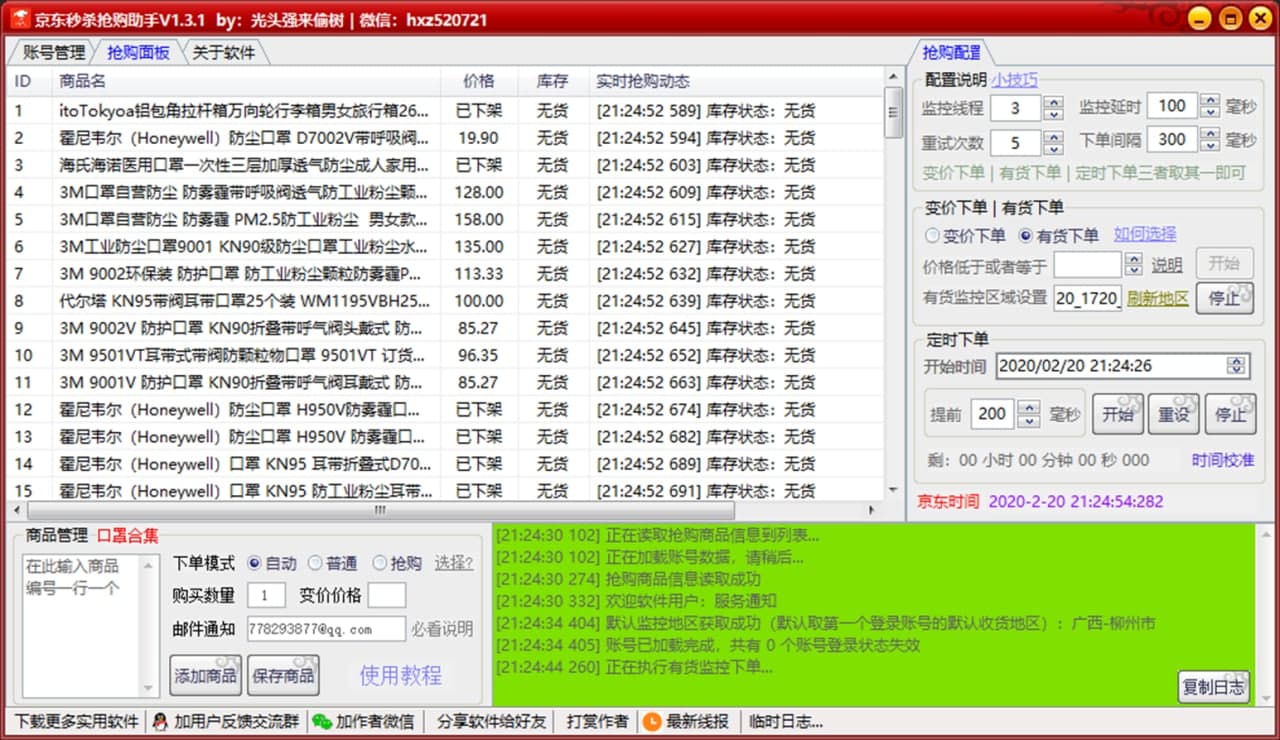The height and width of the screenshot is (740, 1280).
Task: Click the 开始时间 date-time spinner arrows
Action: click(1237, 366)
